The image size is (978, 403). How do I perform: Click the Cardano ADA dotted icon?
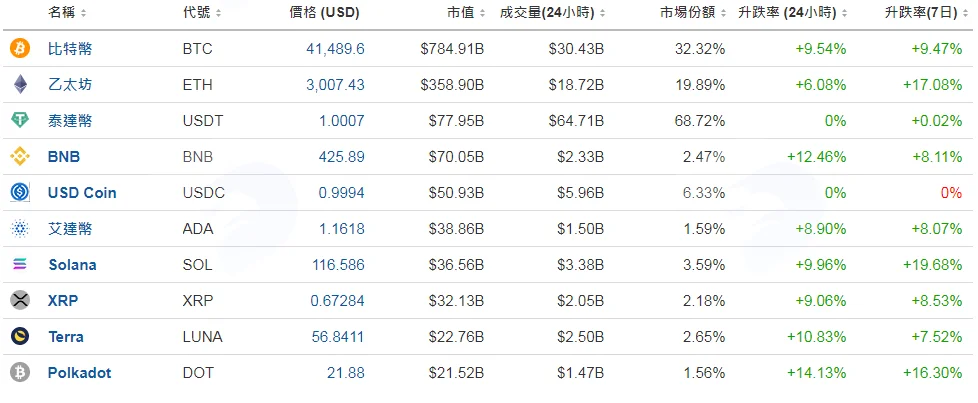(x=20, y=229)
